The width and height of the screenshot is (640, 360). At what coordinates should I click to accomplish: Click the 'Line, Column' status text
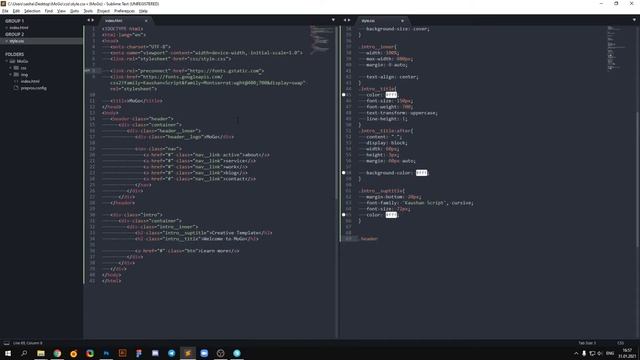tap(27, 343)
